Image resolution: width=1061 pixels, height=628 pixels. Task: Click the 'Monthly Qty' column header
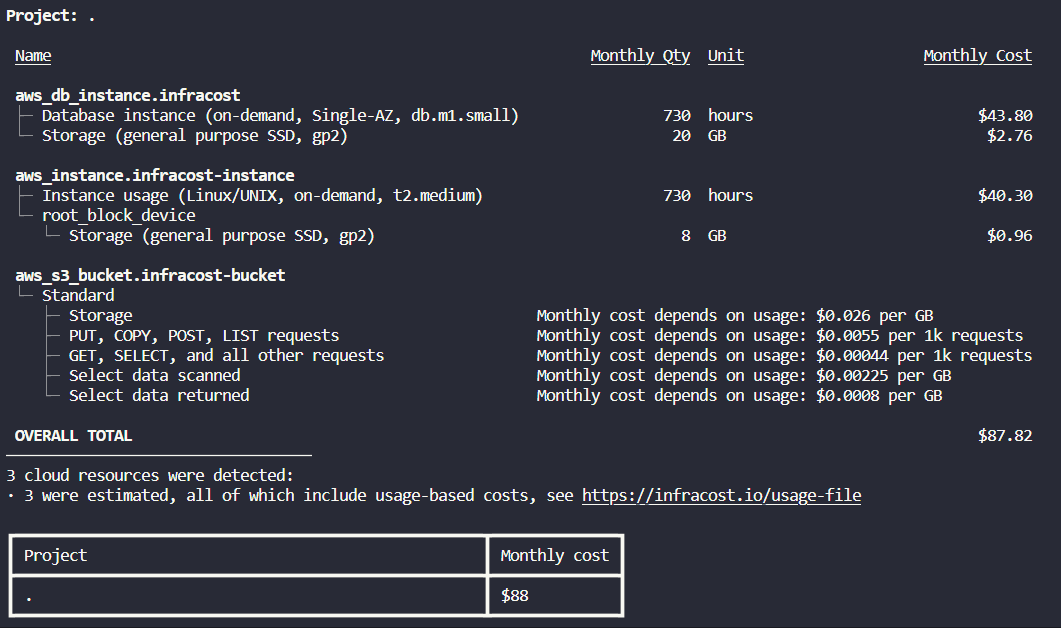click(640, 56)
